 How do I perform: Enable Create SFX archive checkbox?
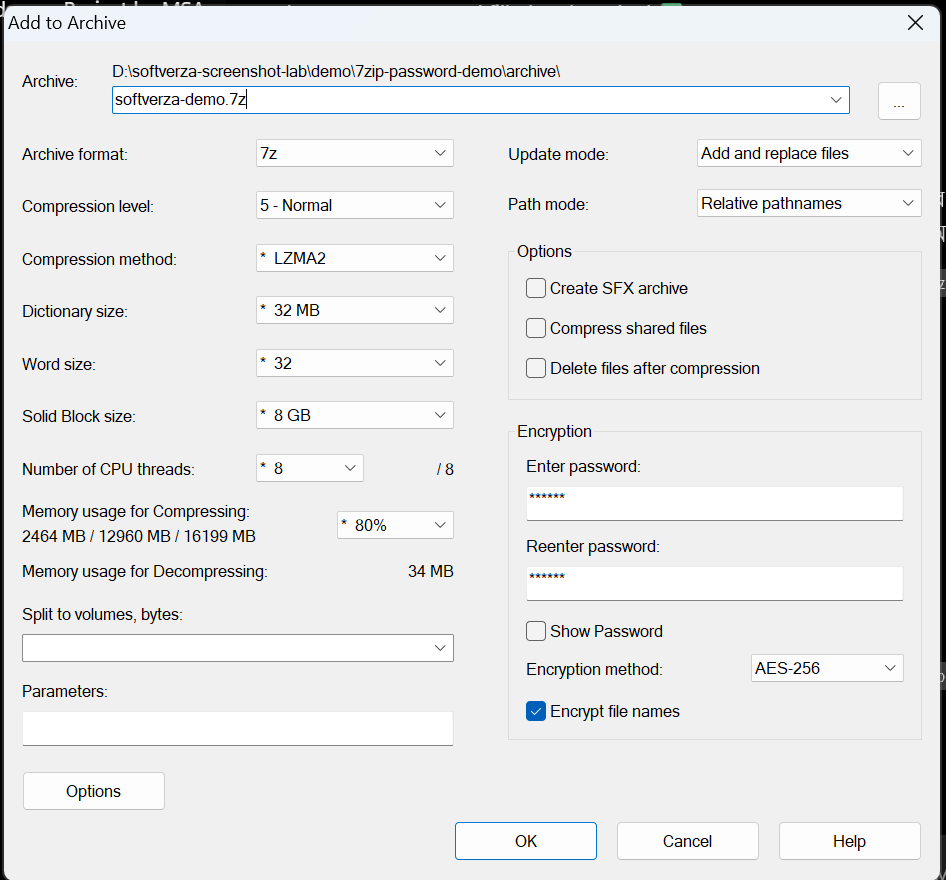tap(536, 288)
